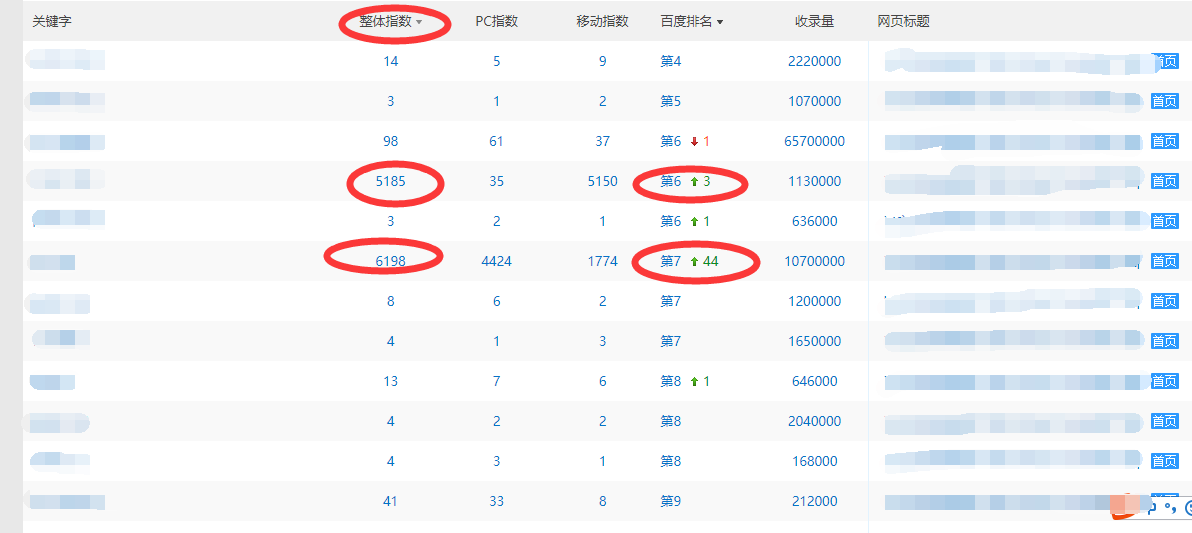The height and width of the screenshot is (533, 1192).
Task: Click the indexed count 1070000
Action: pyautogui.click(x=814, y=101)
